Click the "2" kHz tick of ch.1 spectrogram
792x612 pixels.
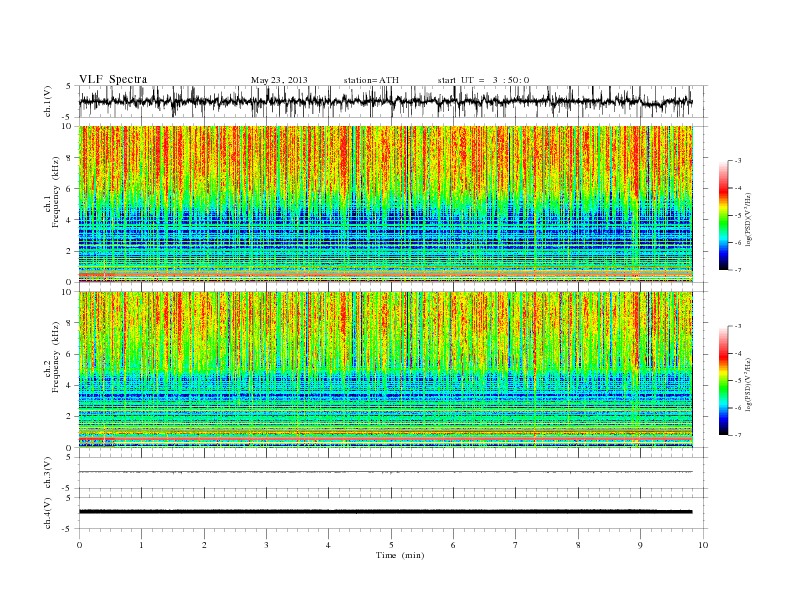[69, 251]
